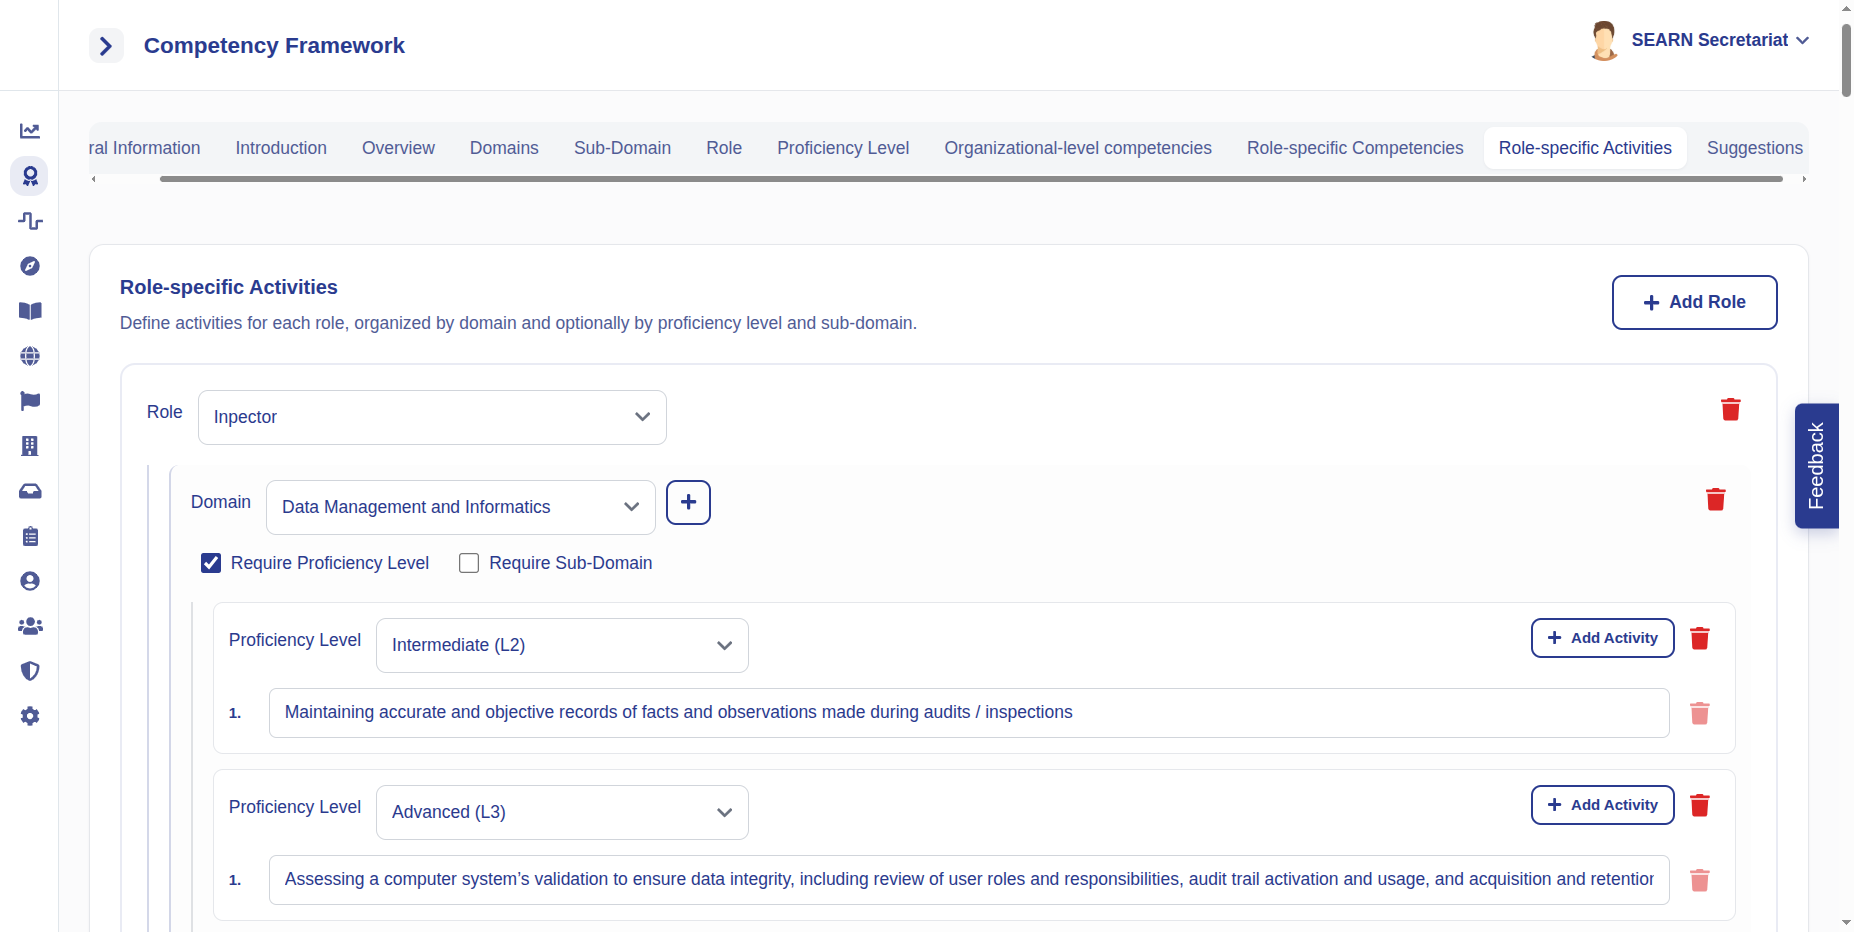Open the Domain dropdown
Image resolution: width=1854 pixels, height=932 pixels.
[460, 507]
